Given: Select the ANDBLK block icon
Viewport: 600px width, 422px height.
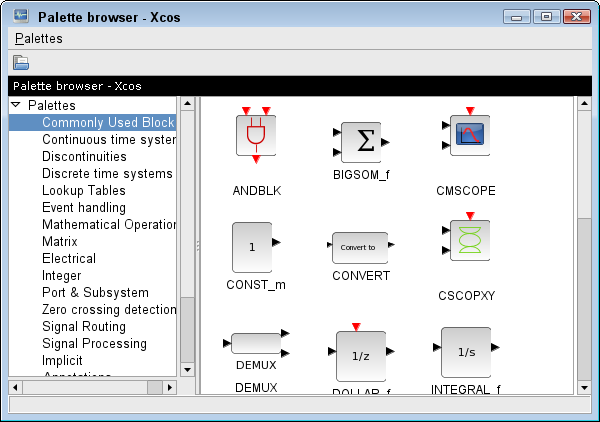Looking at the screenshot, I should pos(256,135).
